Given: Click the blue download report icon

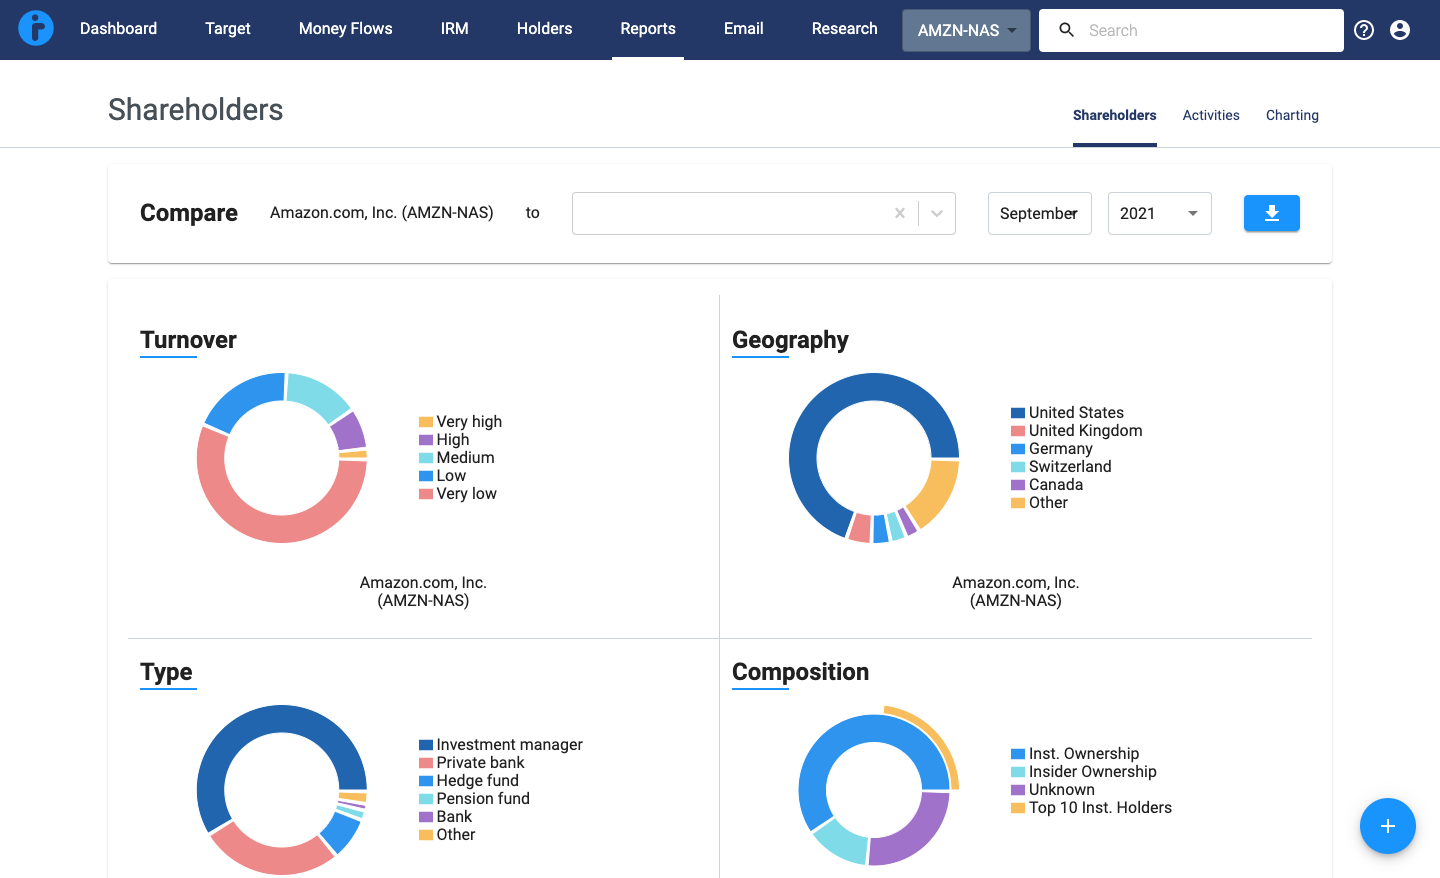Looking at the screenshot, I should (x=1271, y=213).
